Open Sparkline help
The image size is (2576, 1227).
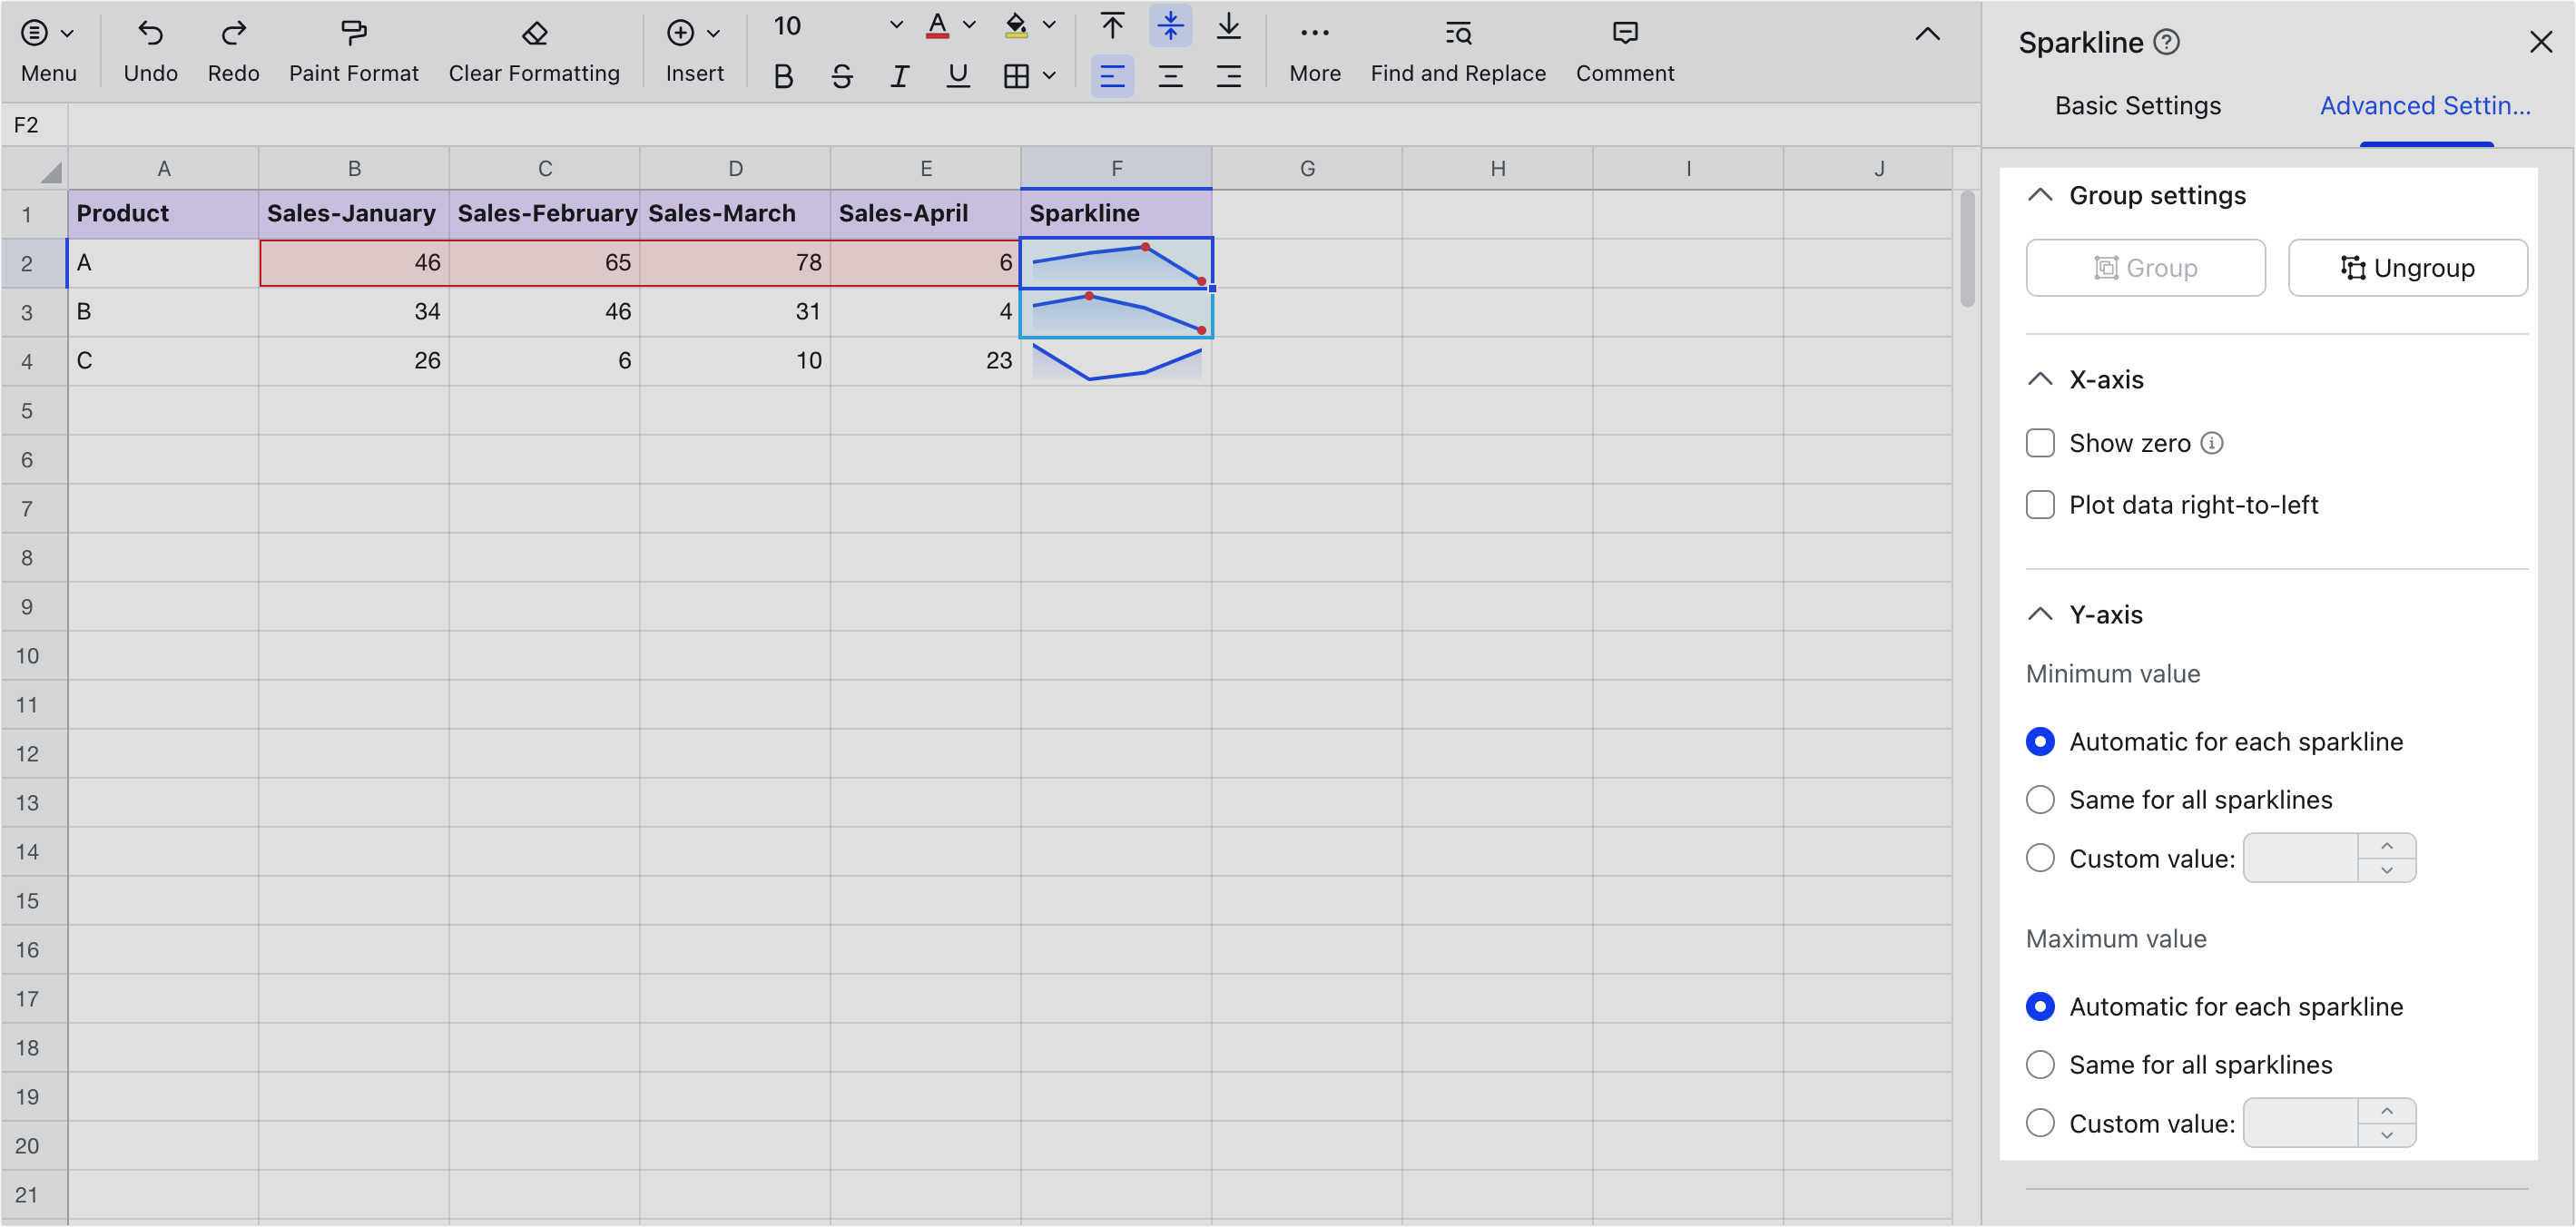[2167, 41]
